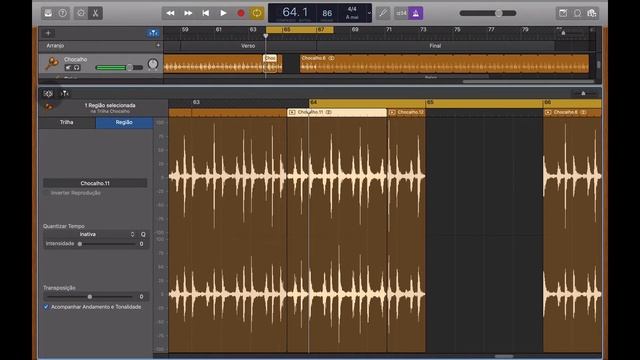Image resolution: width=640 pixels, height=360 pixels.
Task: Toggle Smart Controls knob button
Action: point(81,13)
